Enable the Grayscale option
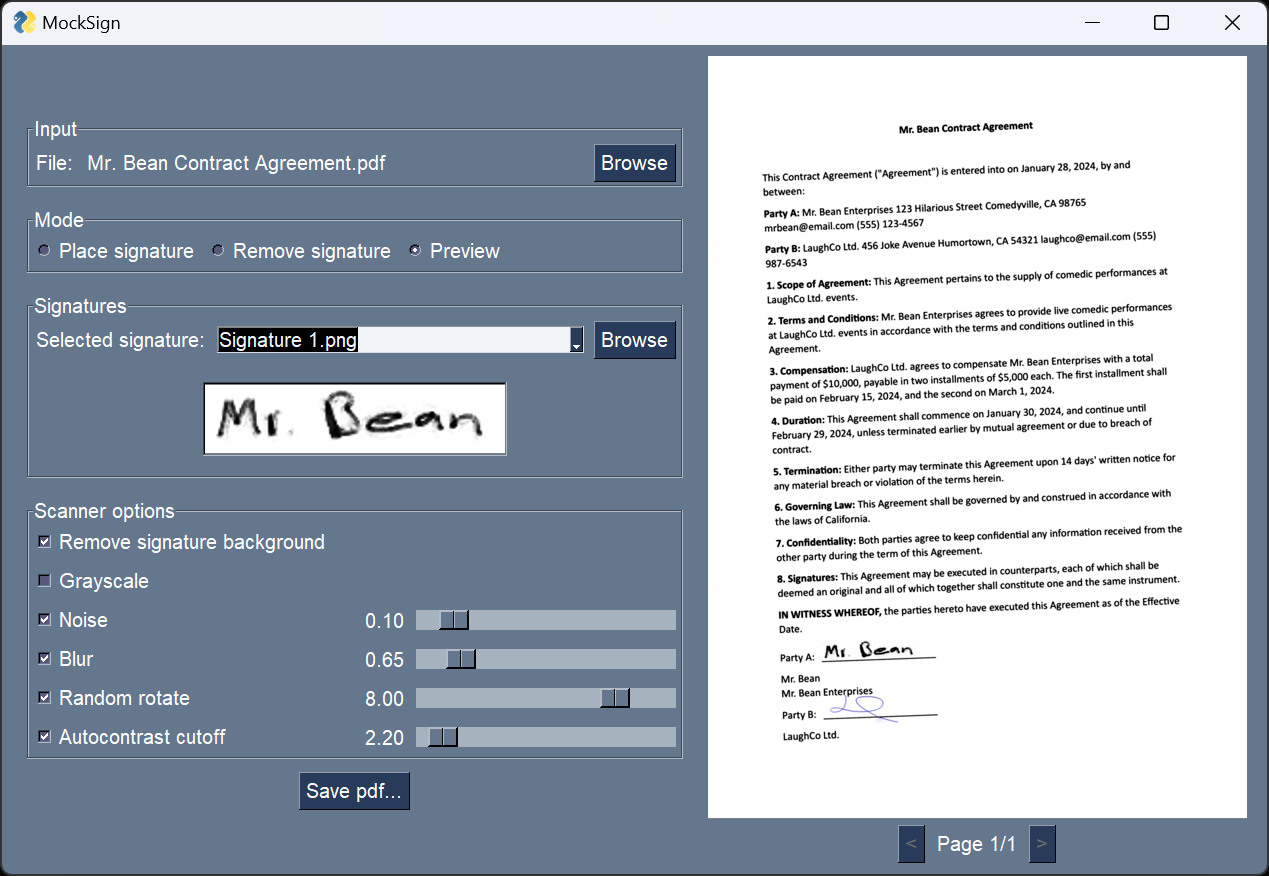 (x=44, y=581)
